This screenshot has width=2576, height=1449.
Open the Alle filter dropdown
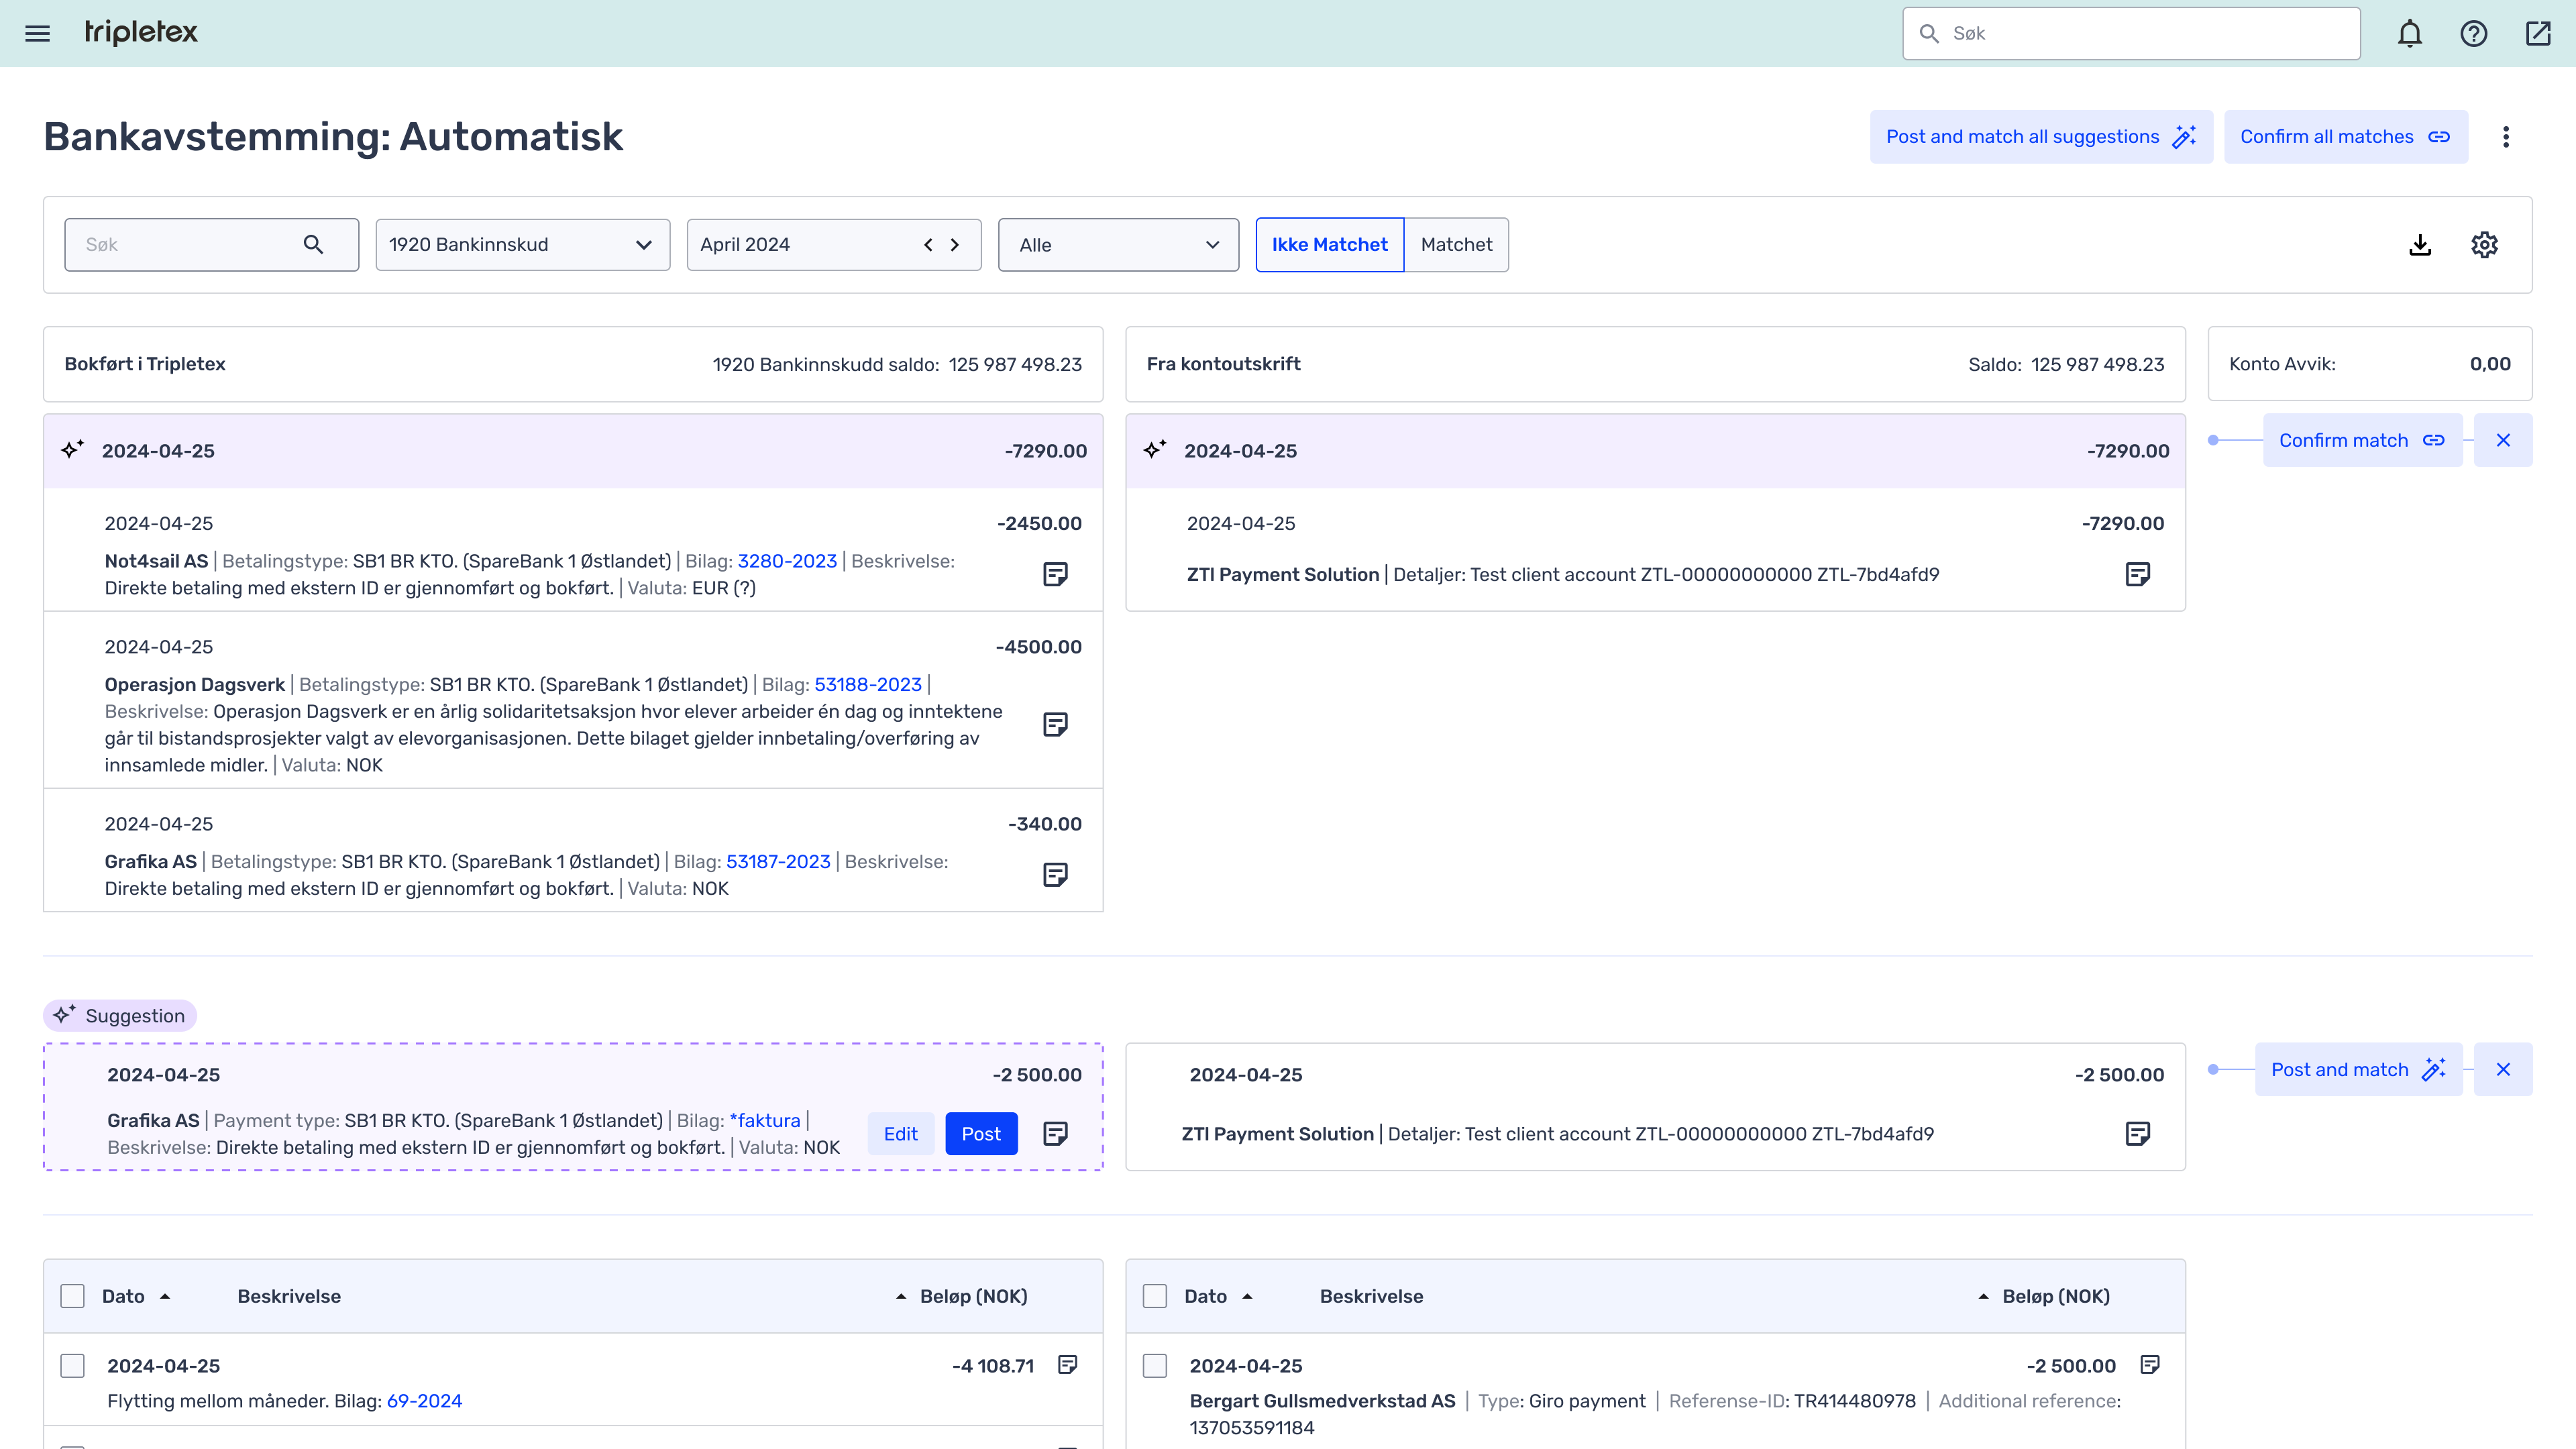(x=1118, y=245)
